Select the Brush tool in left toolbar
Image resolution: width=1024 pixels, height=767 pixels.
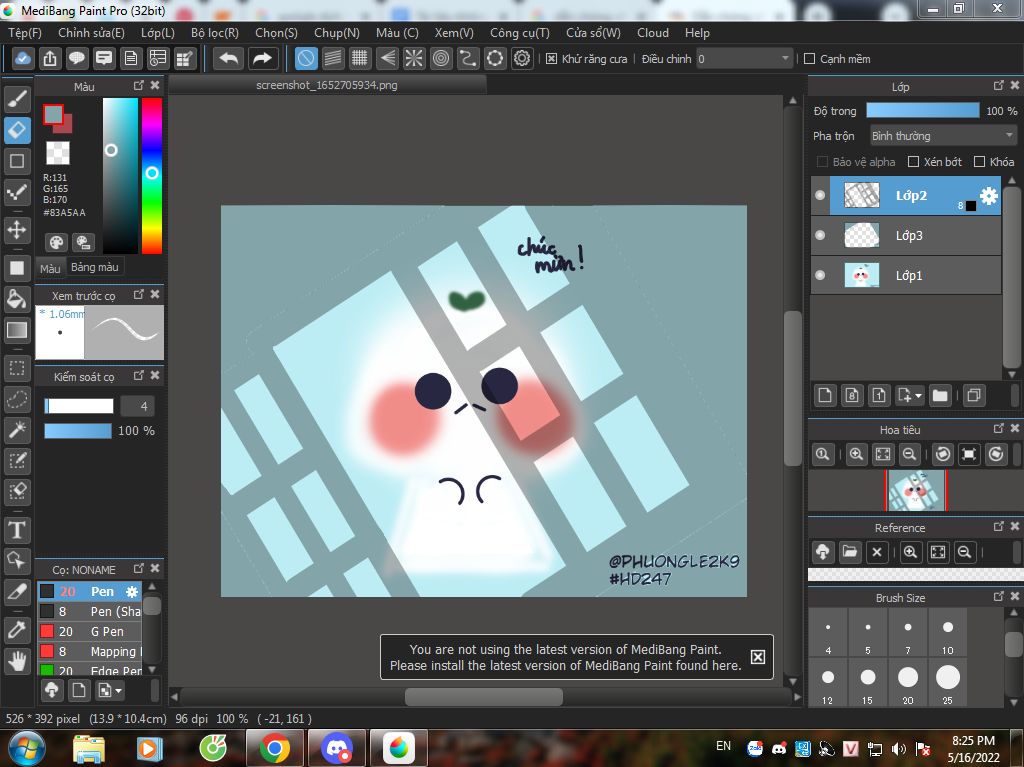click(x=17, y=99)
